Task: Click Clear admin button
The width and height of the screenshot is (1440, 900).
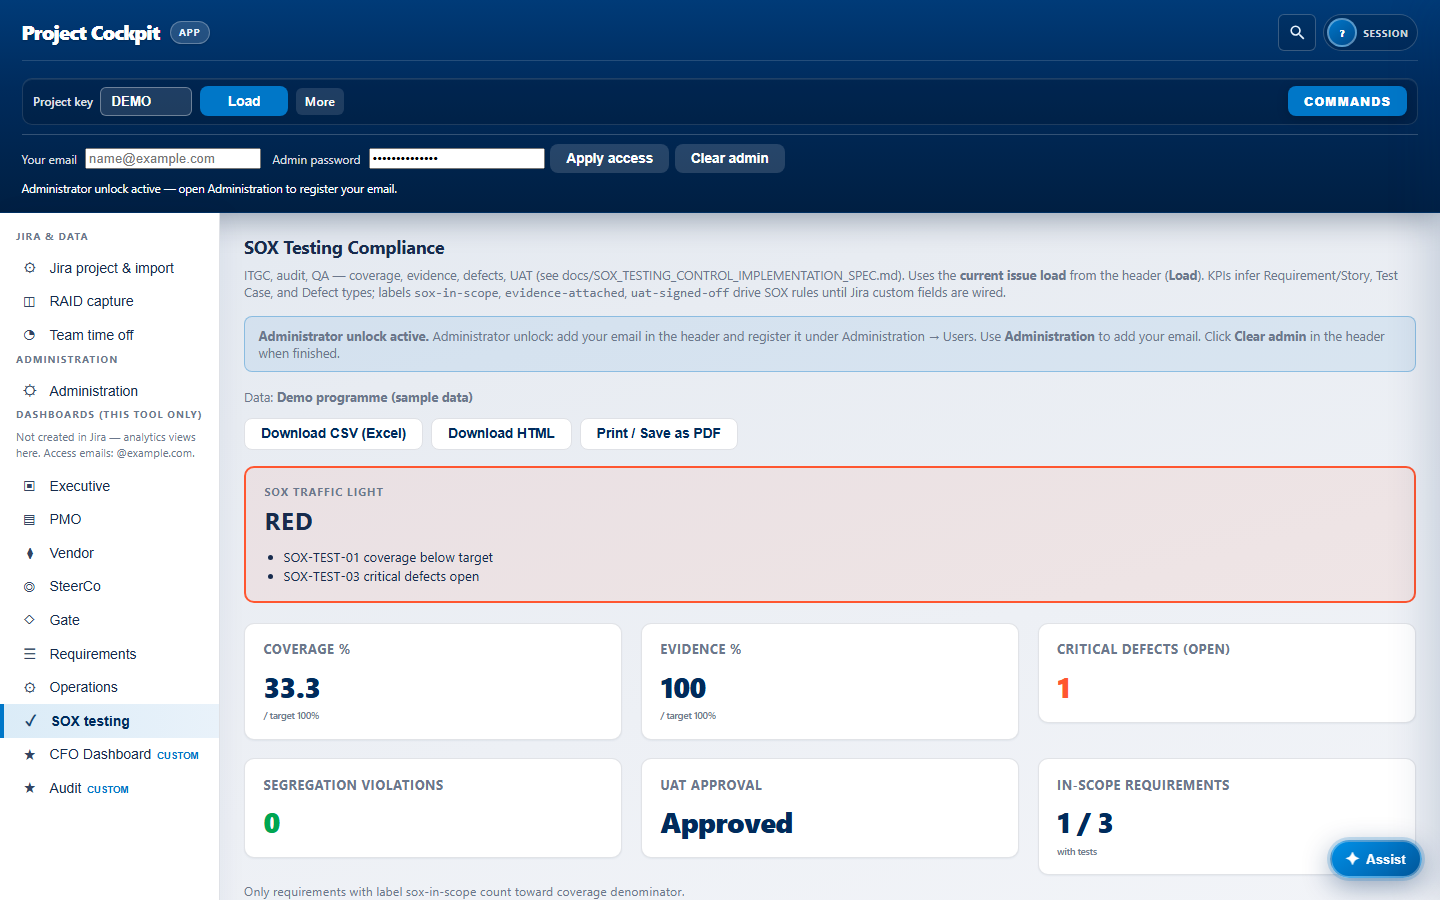Action: pyautogui.click(x=730, y=158)
